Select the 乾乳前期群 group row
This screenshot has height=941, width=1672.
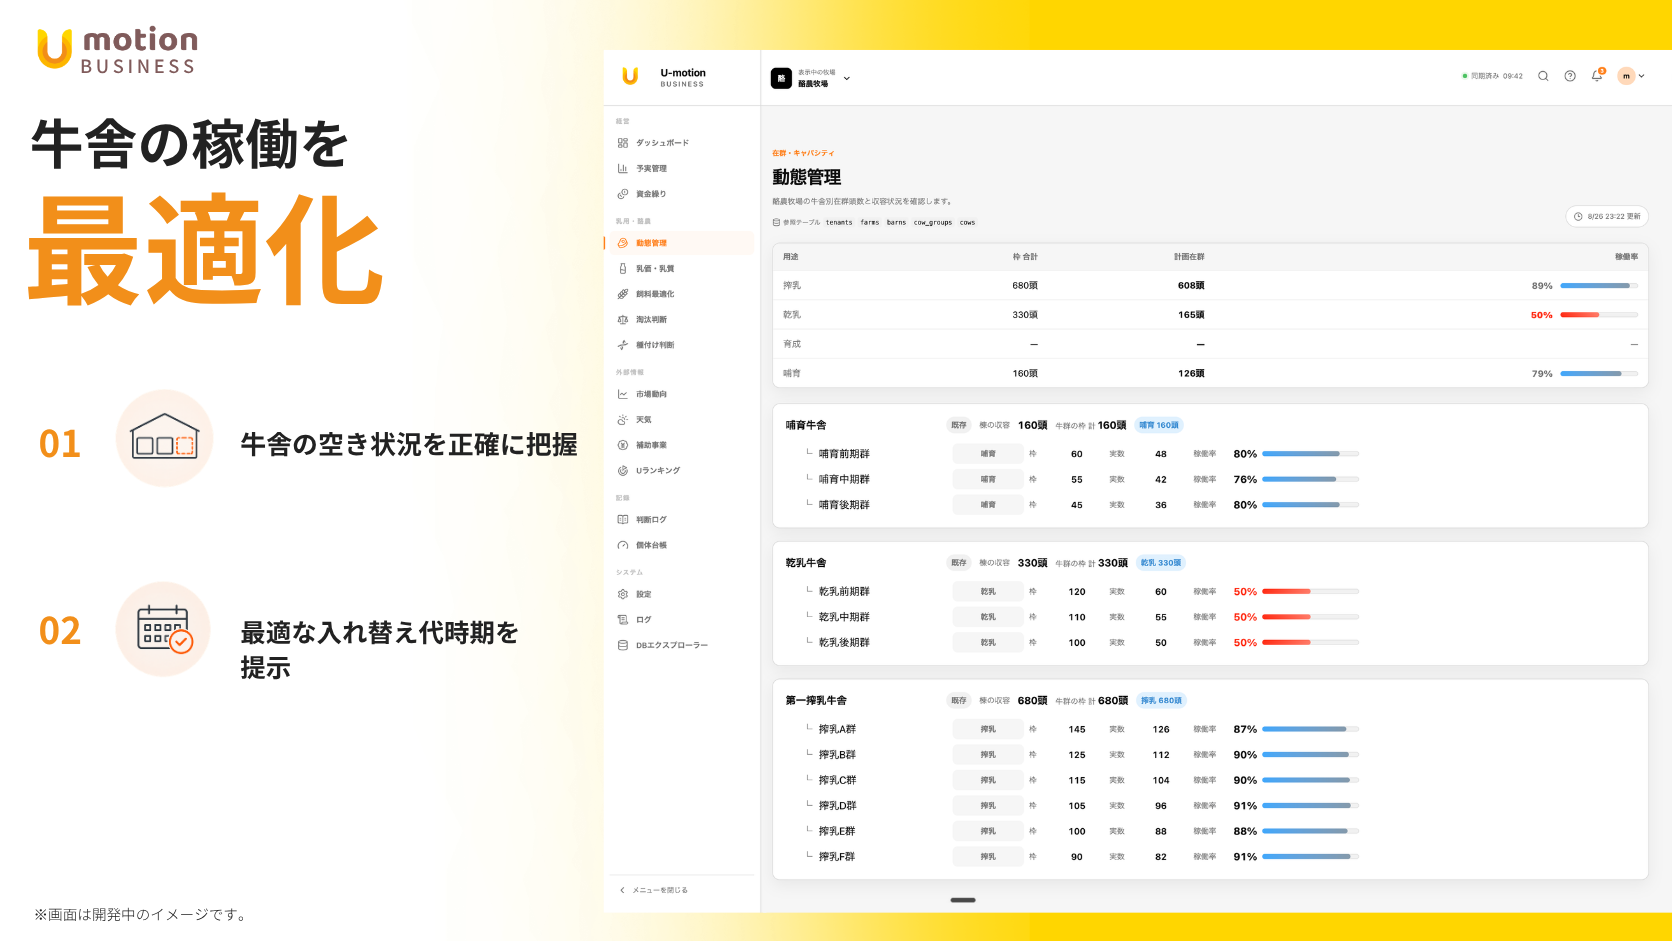pos(1072,592)
